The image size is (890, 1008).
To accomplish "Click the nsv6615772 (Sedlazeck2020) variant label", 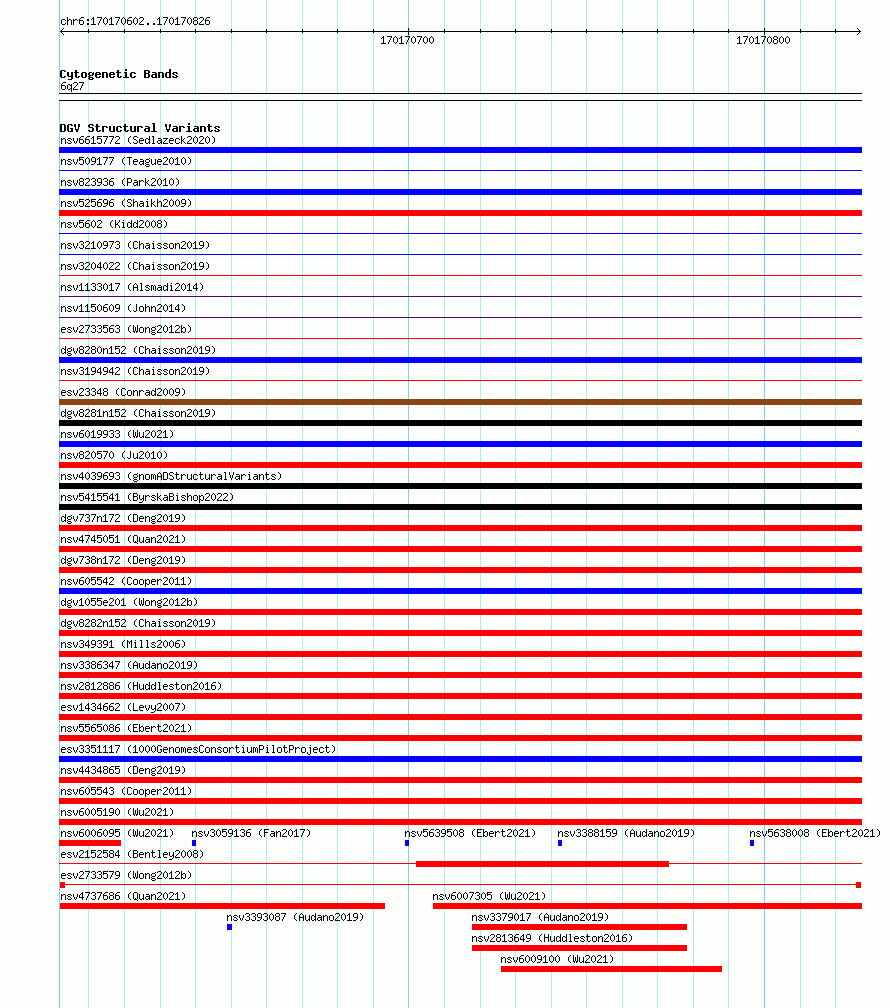I will 138,140.
